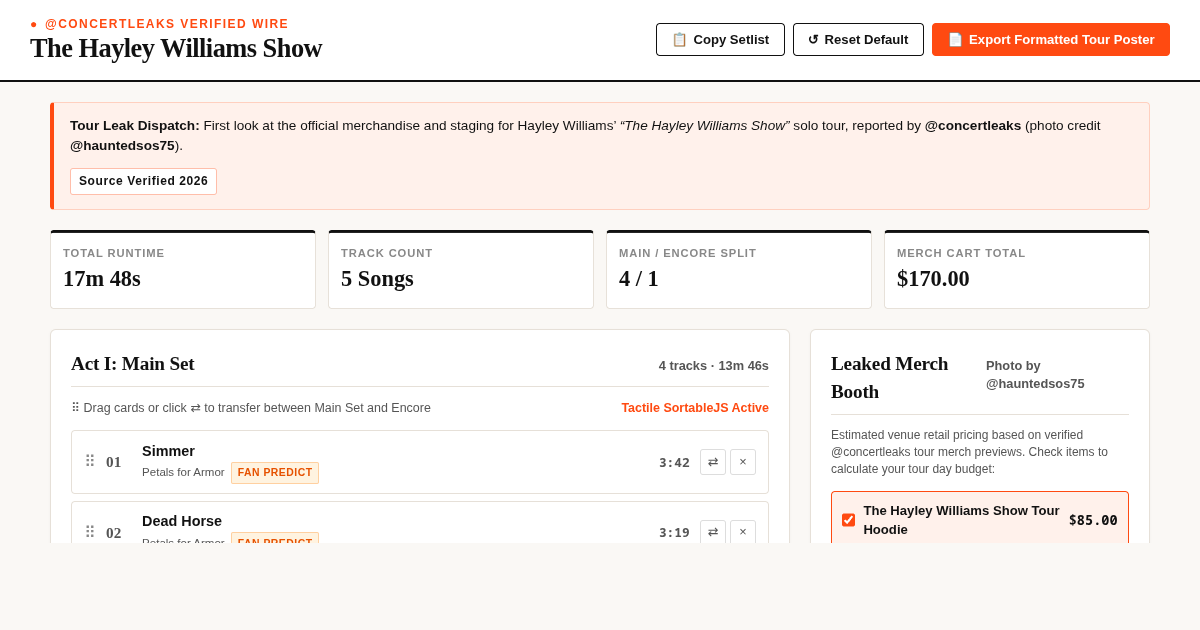
Task: Select the Total Runtime stat card
Action: coord(183,270)
